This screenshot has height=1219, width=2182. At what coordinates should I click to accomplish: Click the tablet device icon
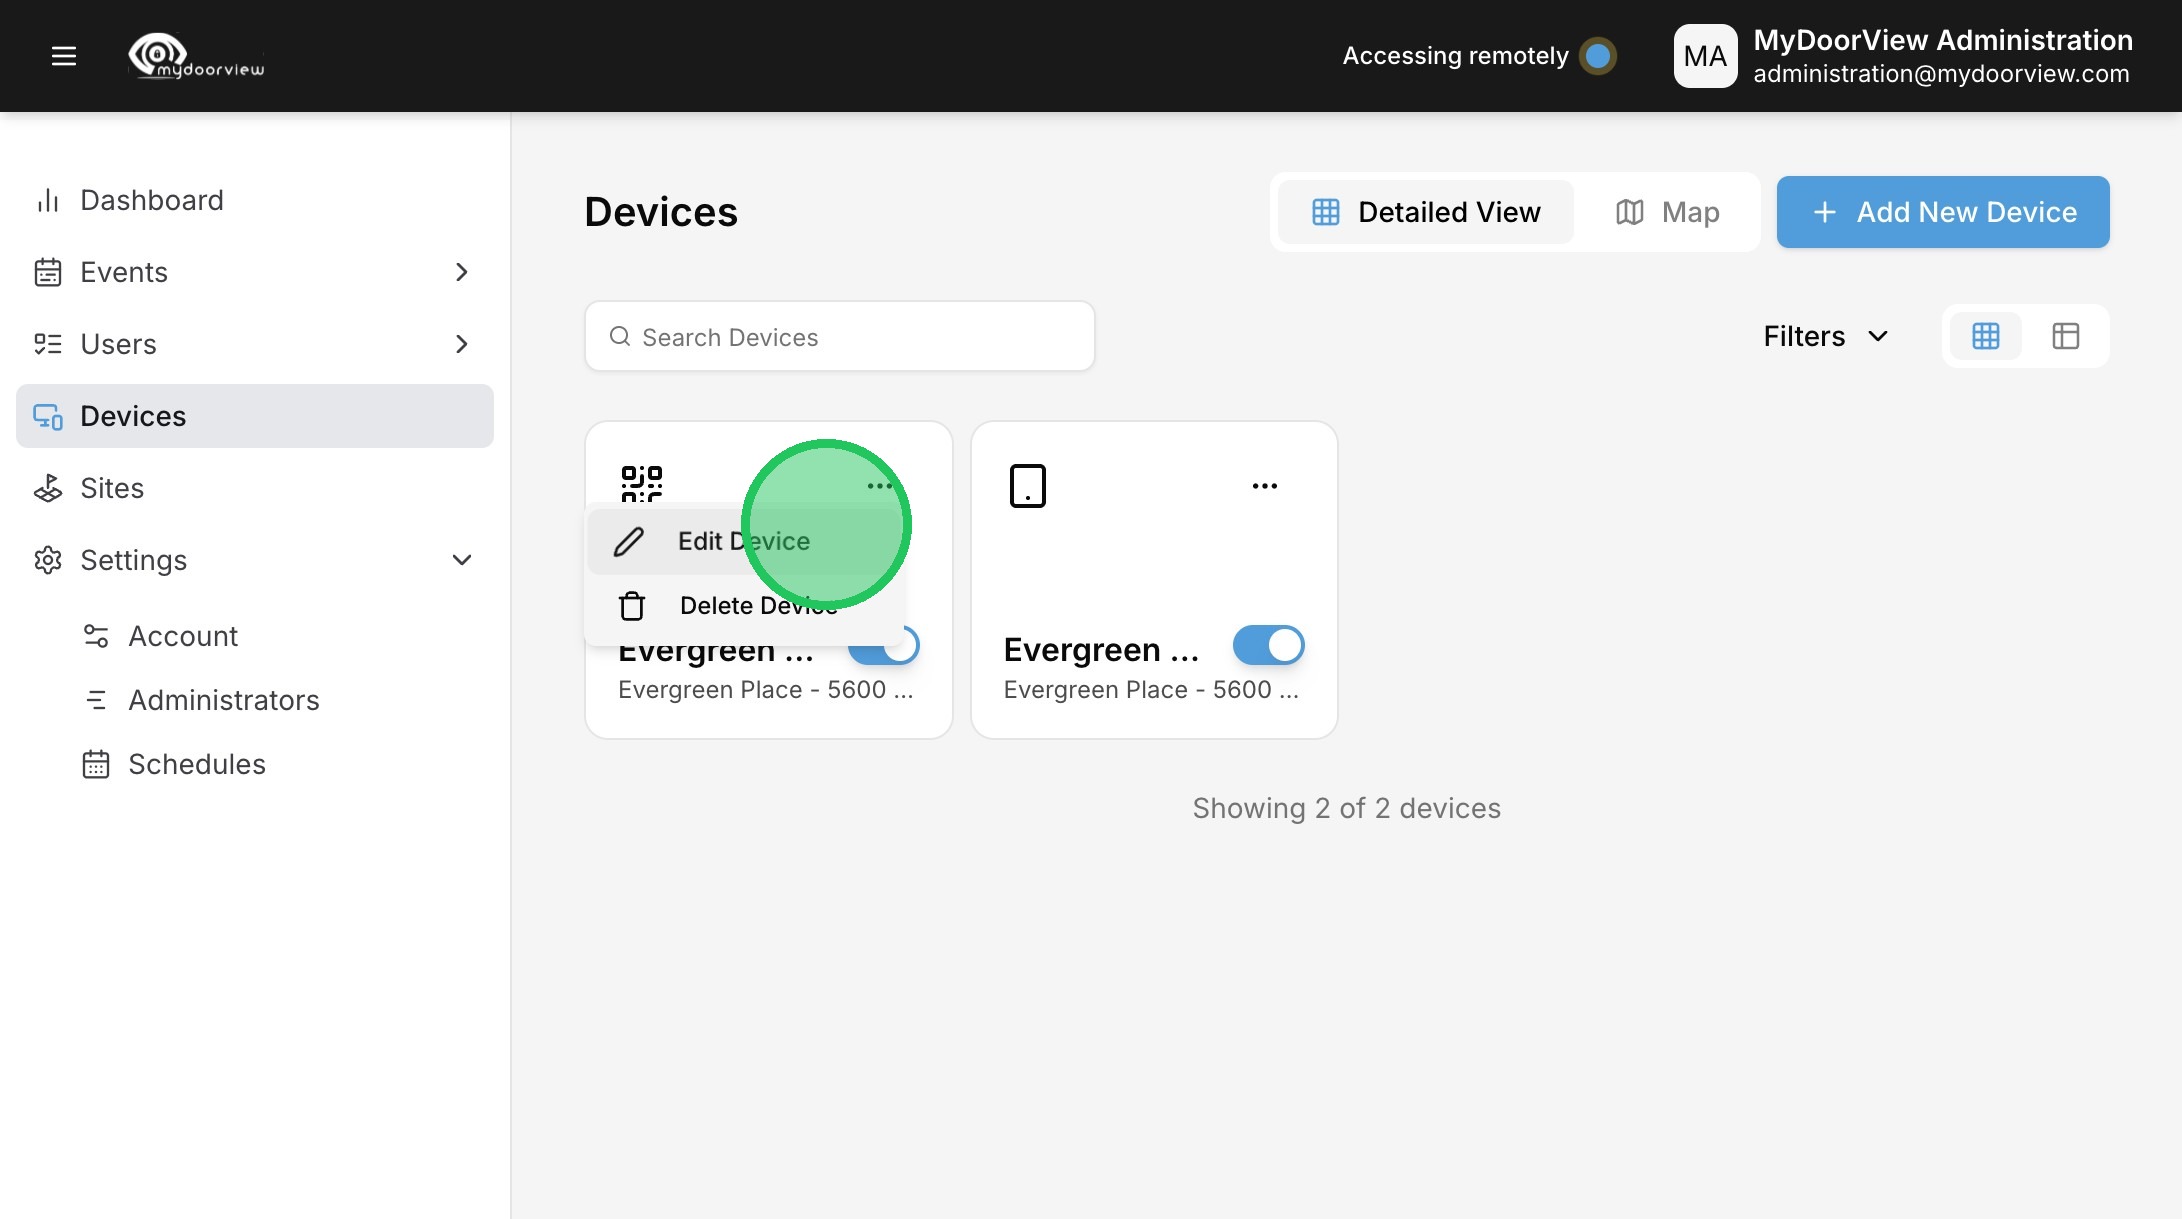1027,486
